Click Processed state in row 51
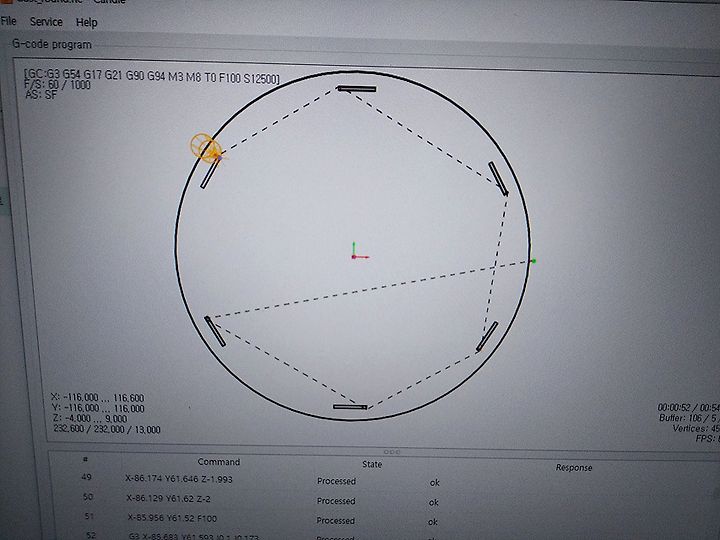The image size is (720, 540). [336, 521]
